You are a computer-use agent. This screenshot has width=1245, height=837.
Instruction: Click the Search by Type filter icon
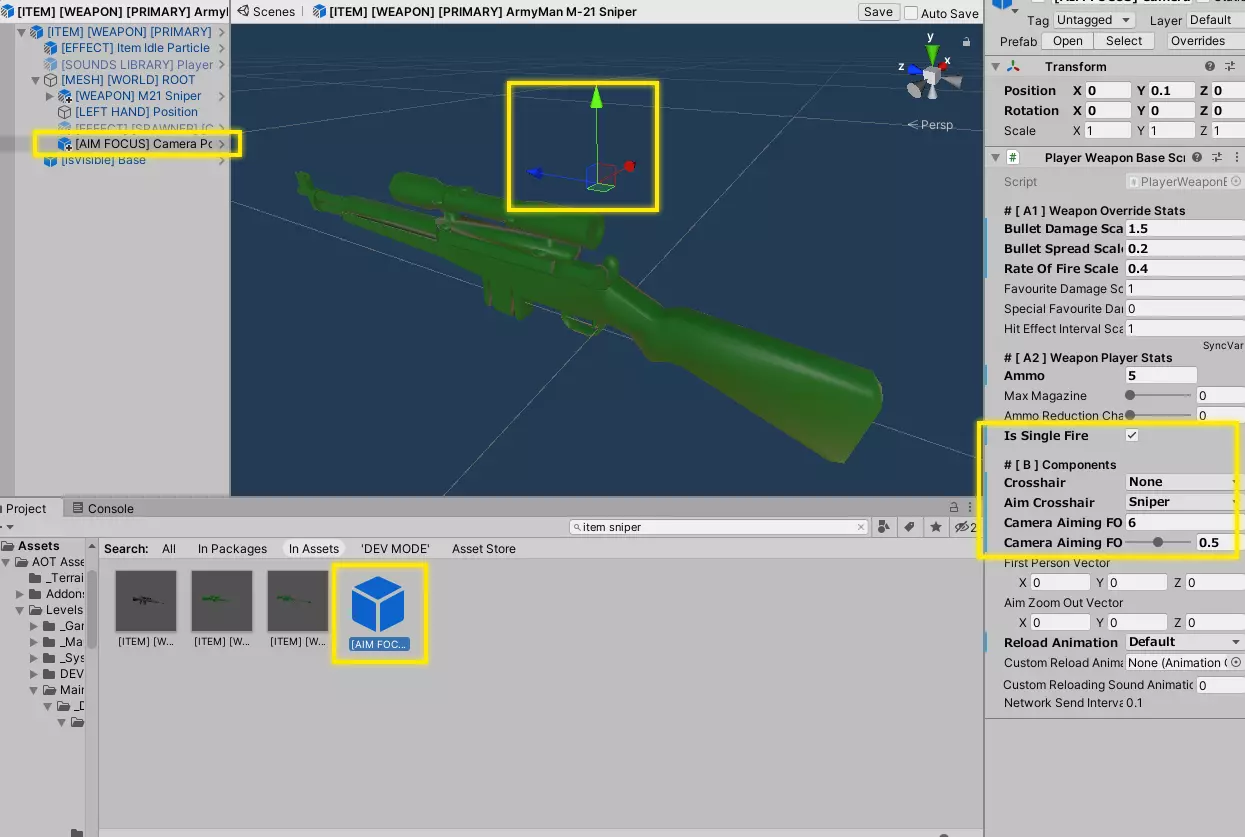coord(883,527)
